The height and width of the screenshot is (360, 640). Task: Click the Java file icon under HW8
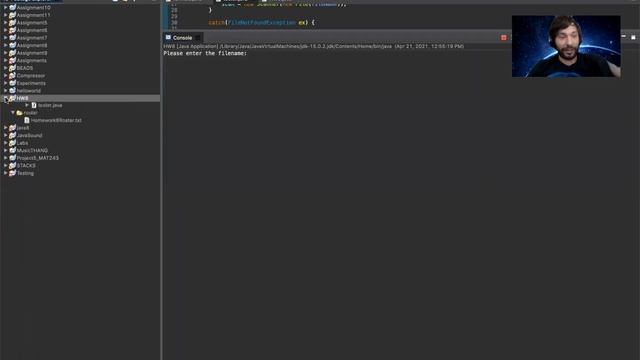34,105
